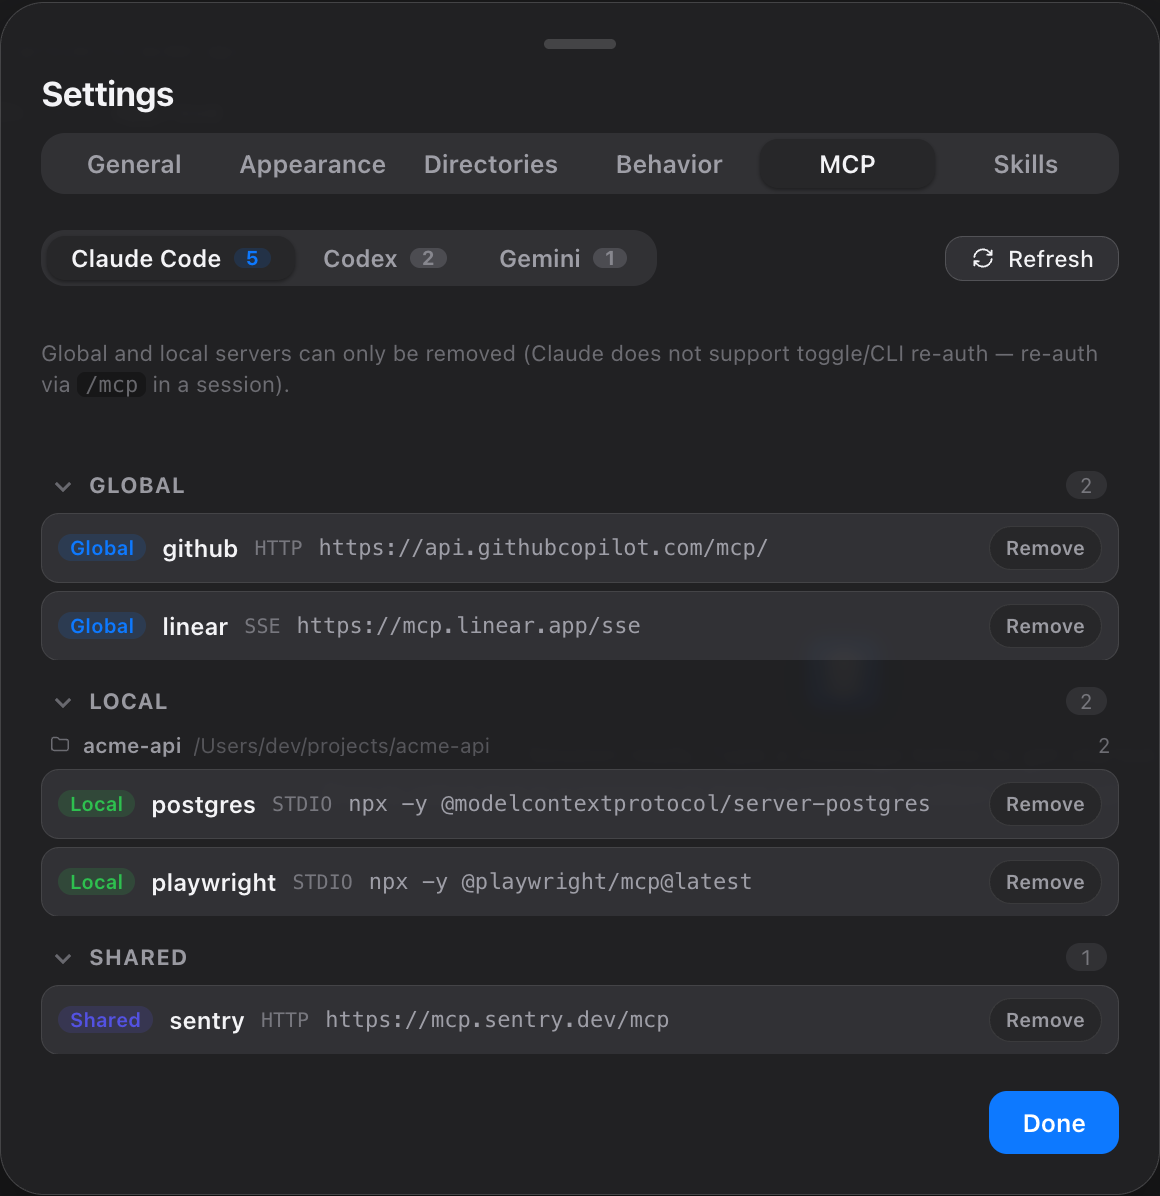The width and height of the screenshot is (1160, 1196).
Task: Click the https://mcp.linear.app/sse URL
Action: point(468,625)
